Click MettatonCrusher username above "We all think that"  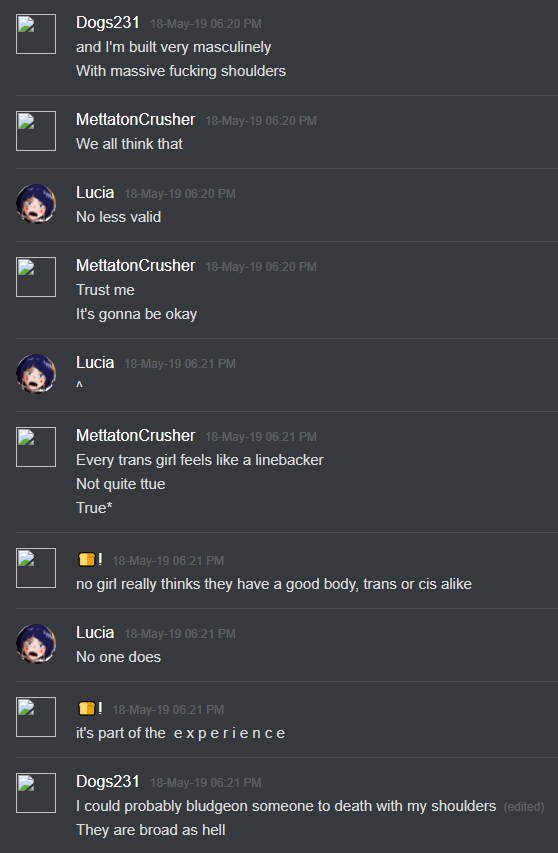(135, 120)
